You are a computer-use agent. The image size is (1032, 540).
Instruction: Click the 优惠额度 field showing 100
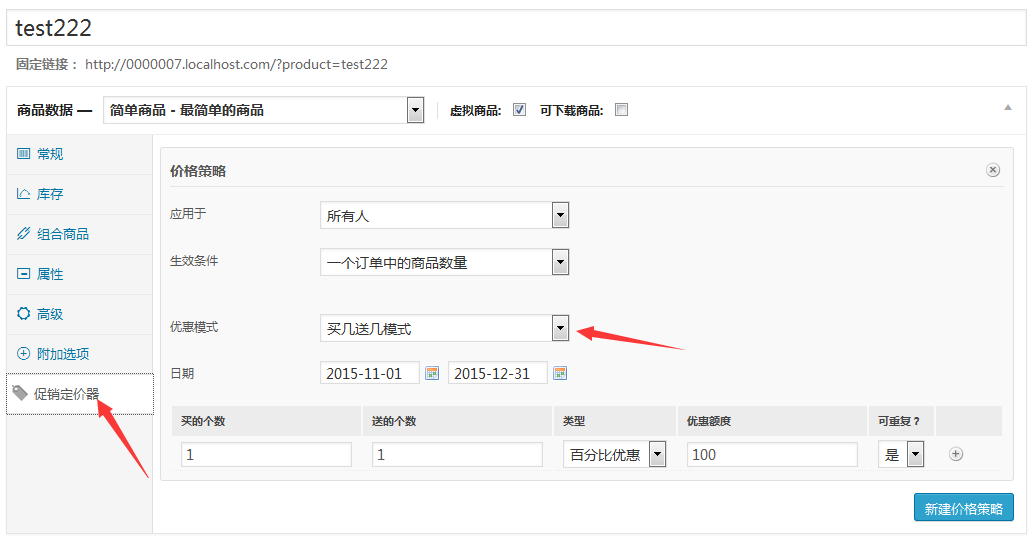point(772,454)
